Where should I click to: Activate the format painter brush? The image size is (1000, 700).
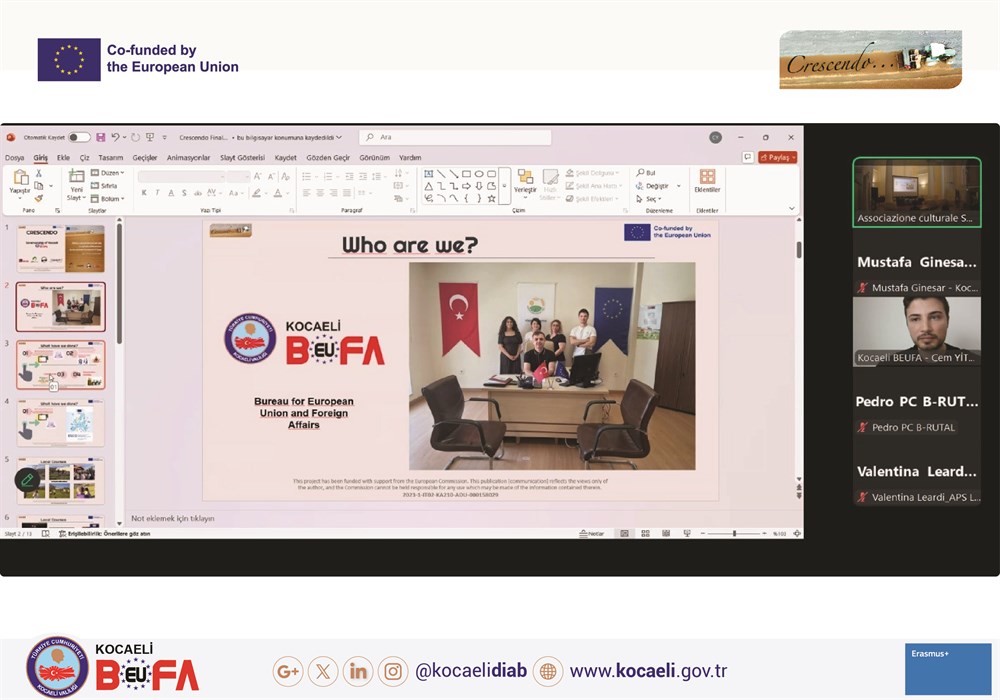click(x=39, y=198)
